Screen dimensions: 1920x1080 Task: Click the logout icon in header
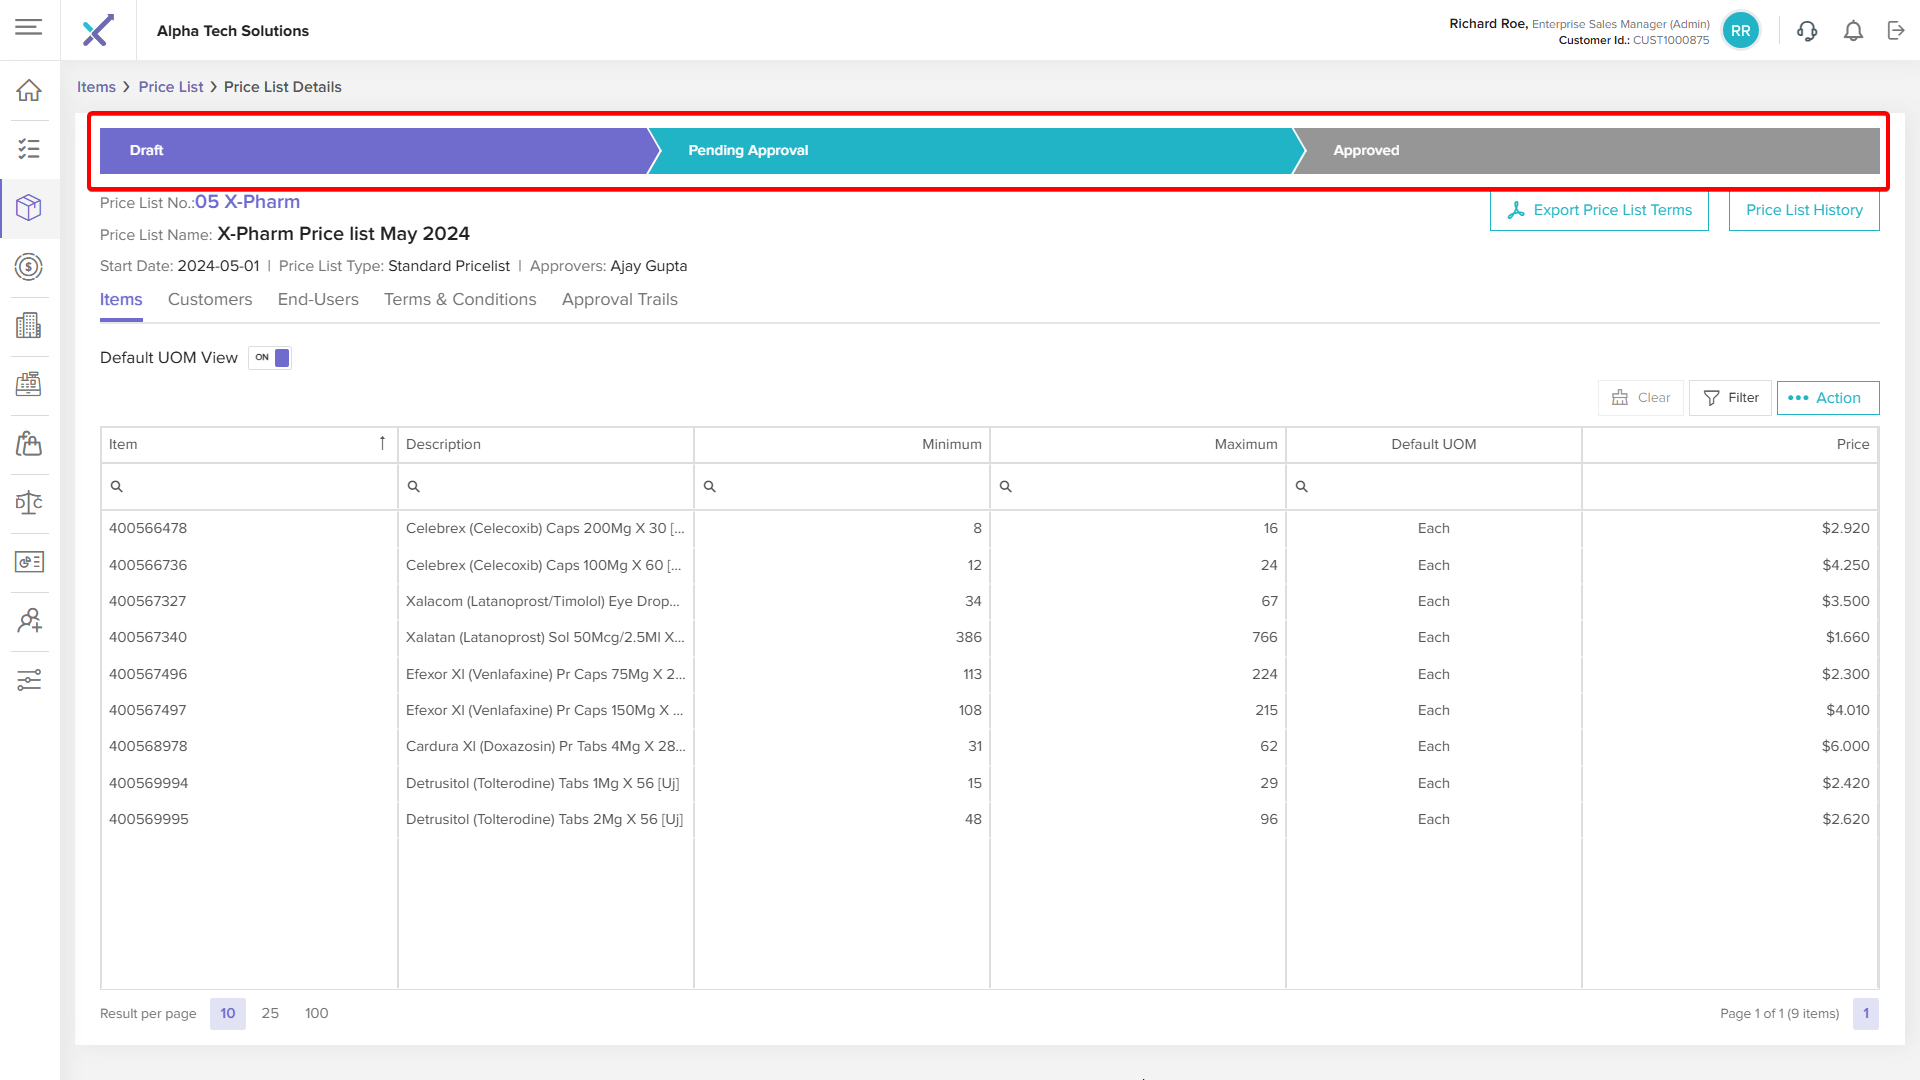point(1896,31)
